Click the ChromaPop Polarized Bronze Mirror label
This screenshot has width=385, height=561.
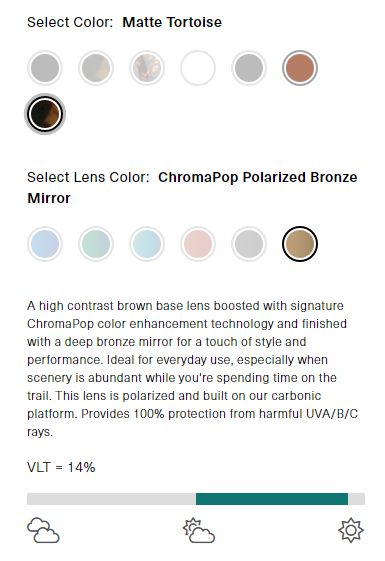(192, 187)
